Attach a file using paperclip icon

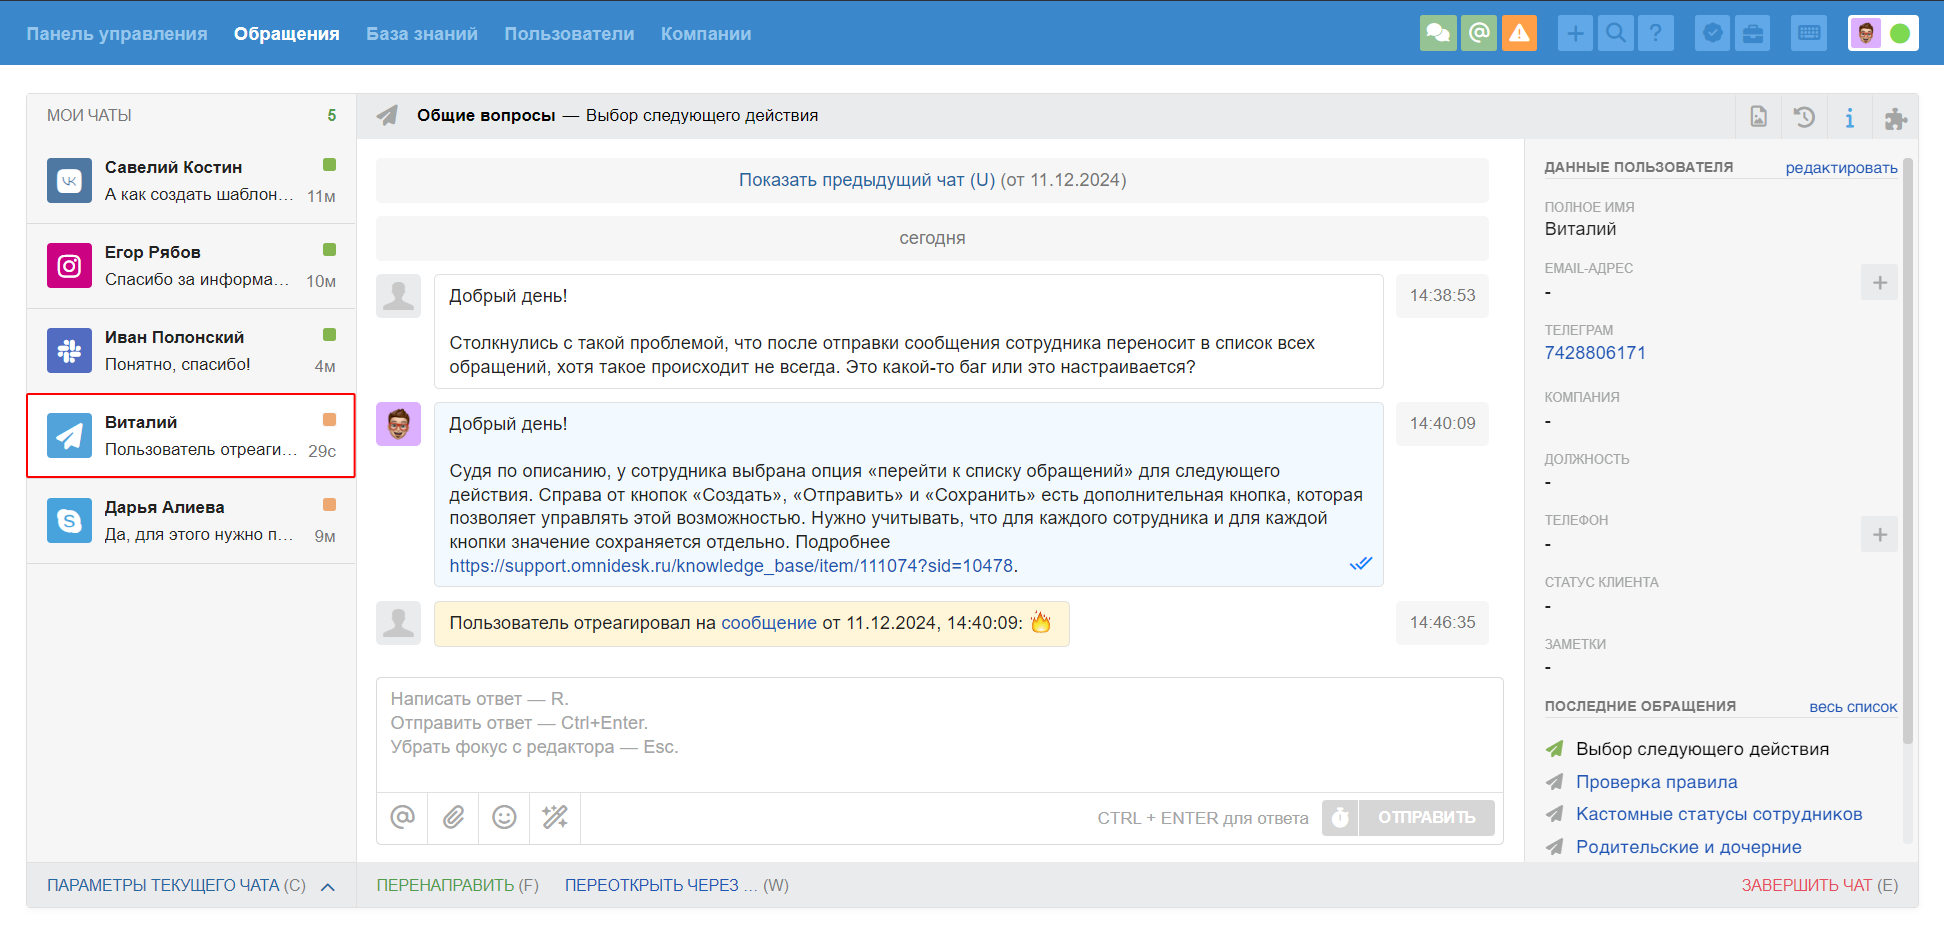point(453,818)
